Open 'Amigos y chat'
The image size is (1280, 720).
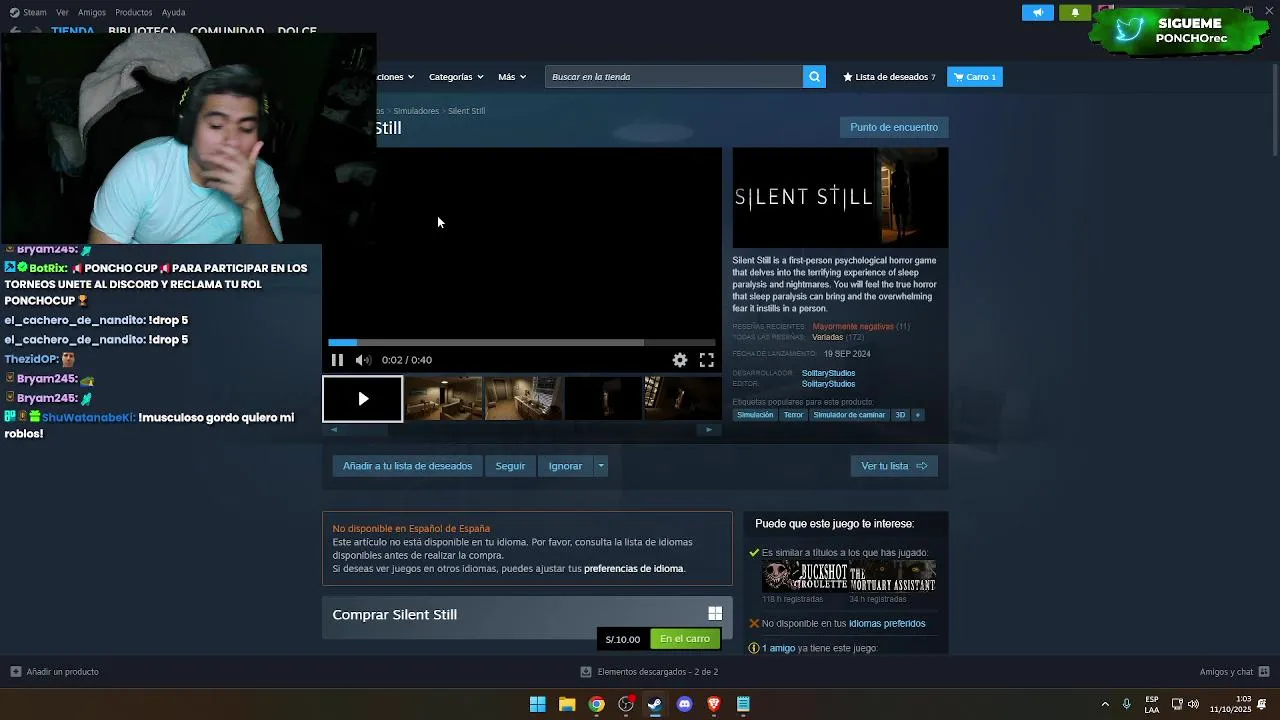click(x=1235, y=672)
